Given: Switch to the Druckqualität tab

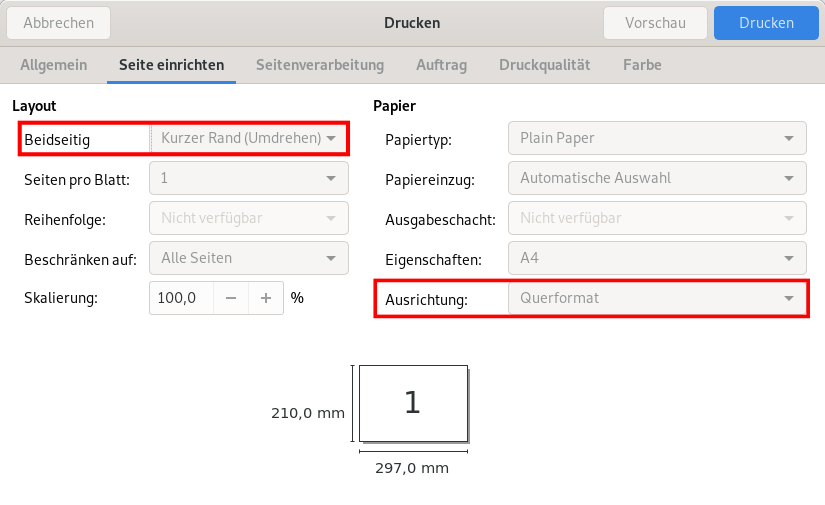Looking at the screenshot, I should (544, 65).
